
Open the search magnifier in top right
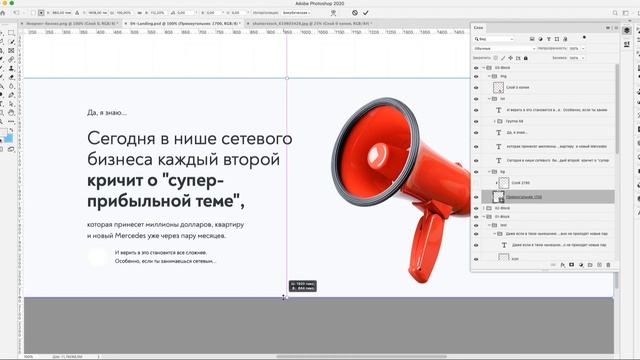pyautogui.click(x=615, y=13)
